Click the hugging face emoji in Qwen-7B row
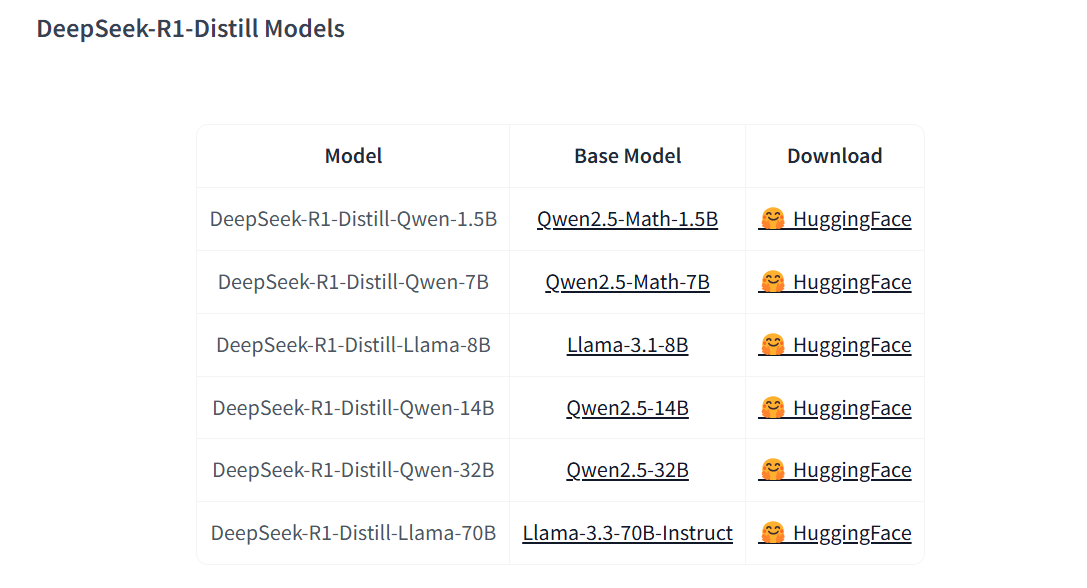The width and height of the screenshot is (1087, 588). (x=771, y=281)
